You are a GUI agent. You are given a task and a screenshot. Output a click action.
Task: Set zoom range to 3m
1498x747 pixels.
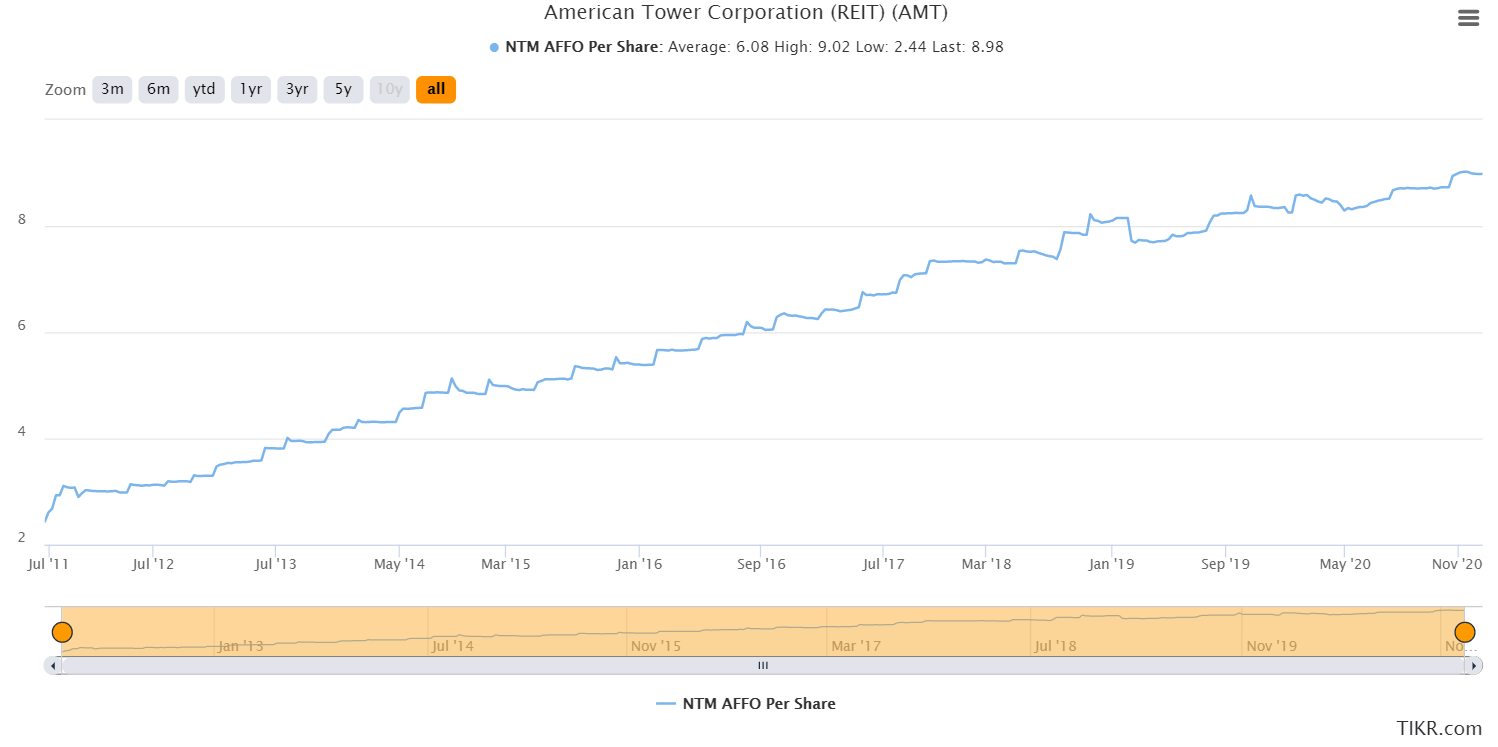pyautogui.click(x=112, y=89)
